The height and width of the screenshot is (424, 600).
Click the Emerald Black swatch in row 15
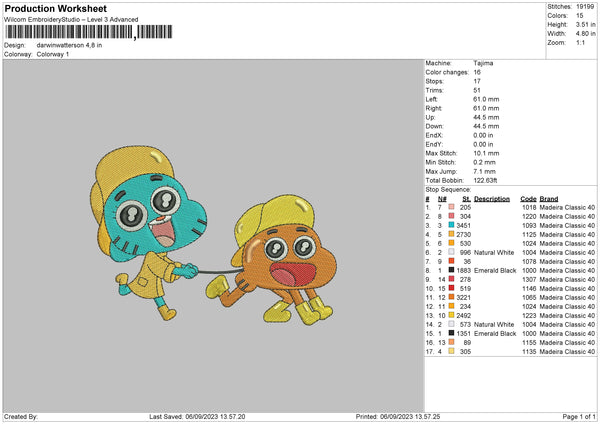point(452,333)
